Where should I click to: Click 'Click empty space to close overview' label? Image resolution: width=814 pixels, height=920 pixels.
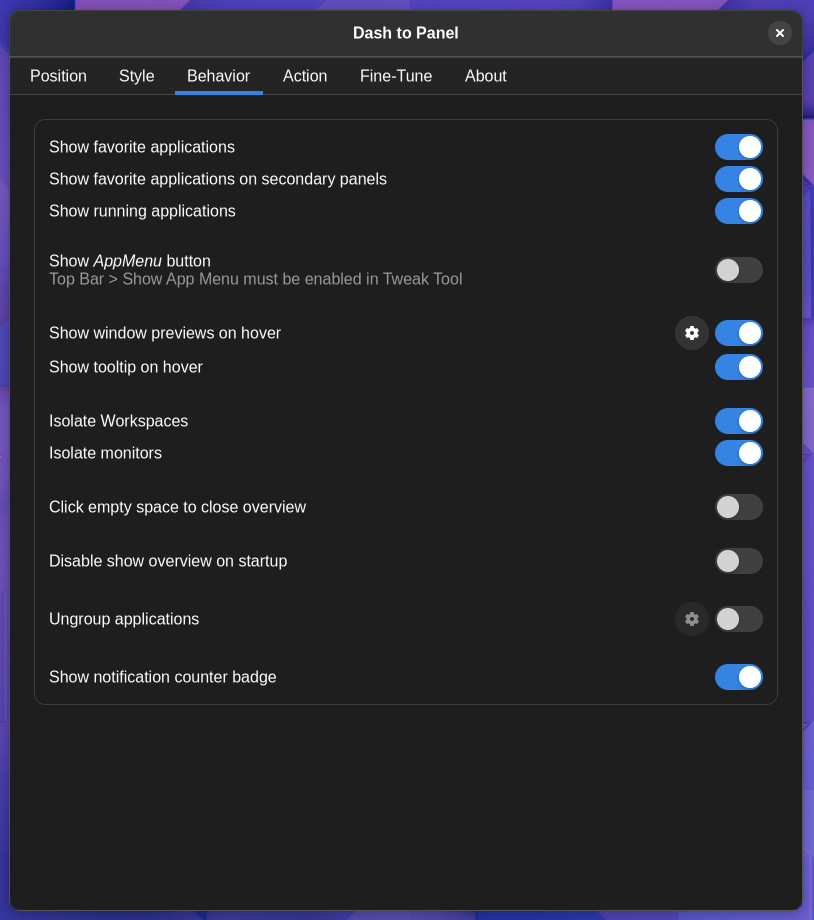(x=177, y=507)
